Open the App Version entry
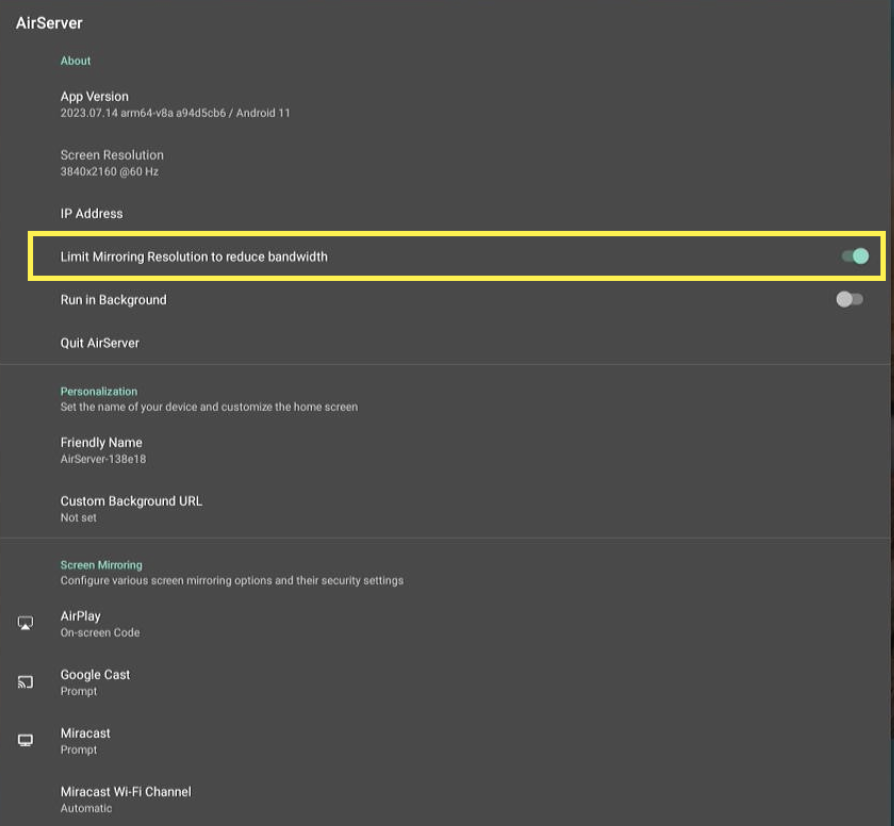The height and width of the screenshot is (826, 894). [x=95, y=104]
